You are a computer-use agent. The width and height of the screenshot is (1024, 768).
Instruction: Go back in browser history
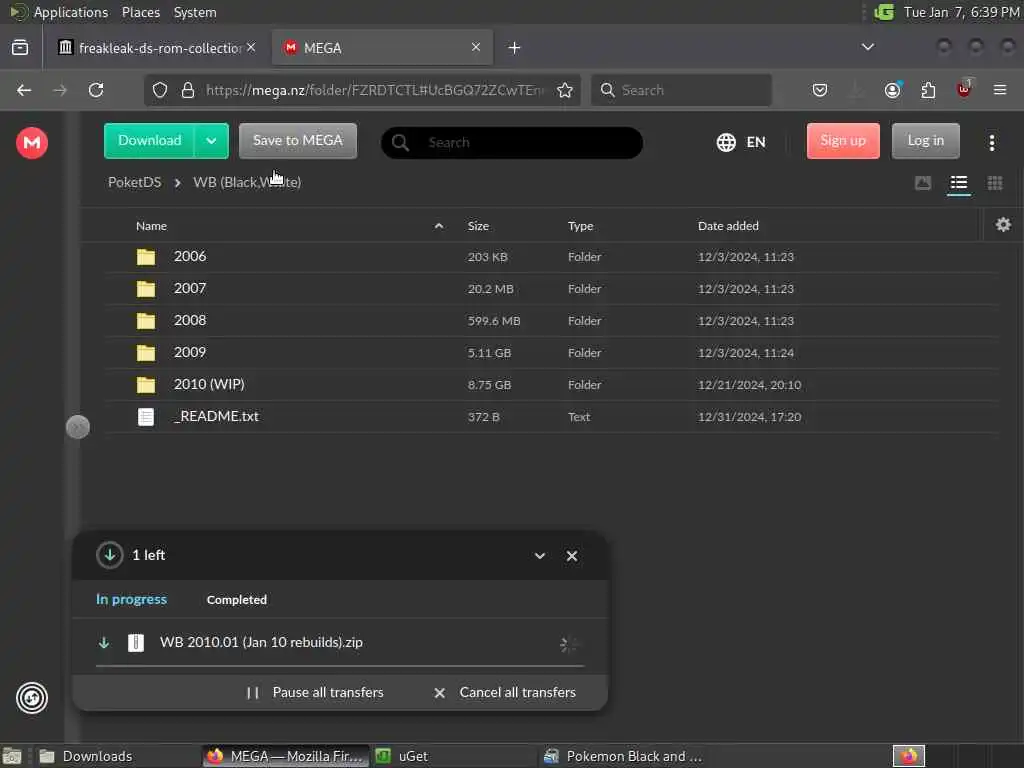point(24,90)
